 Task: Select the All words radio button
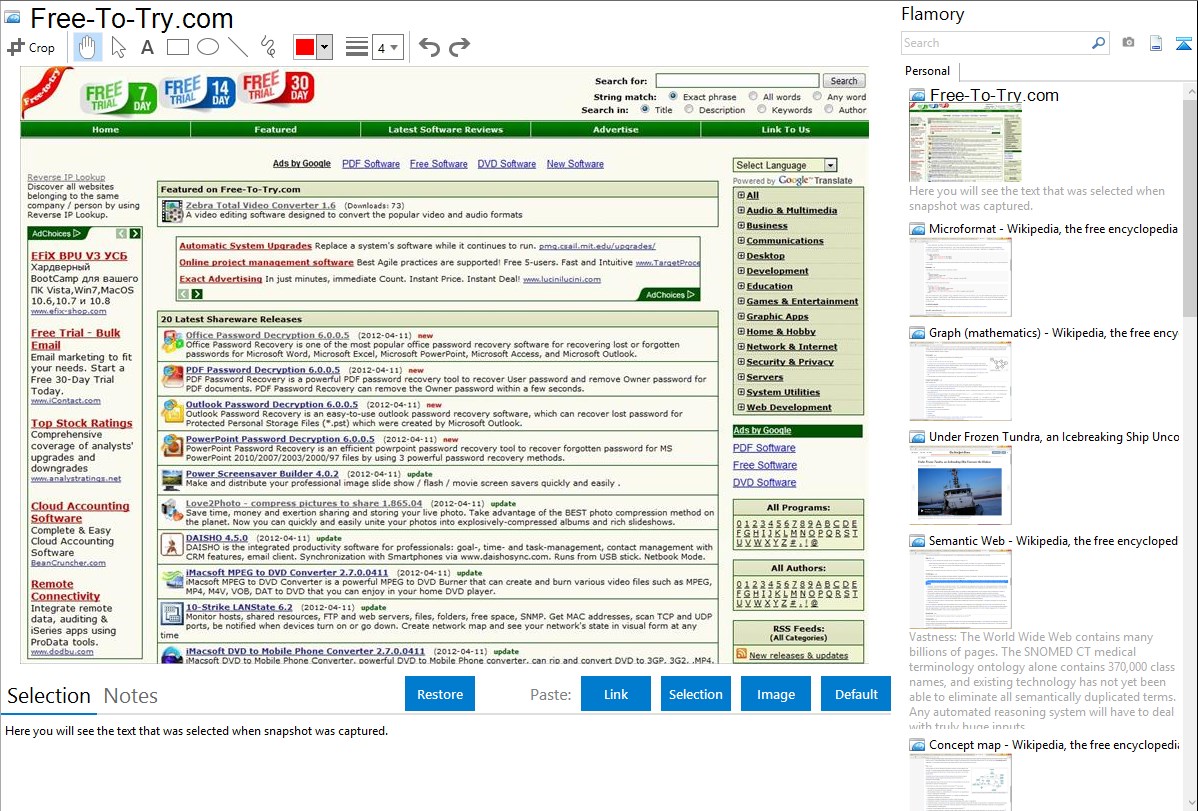[753, 96]
